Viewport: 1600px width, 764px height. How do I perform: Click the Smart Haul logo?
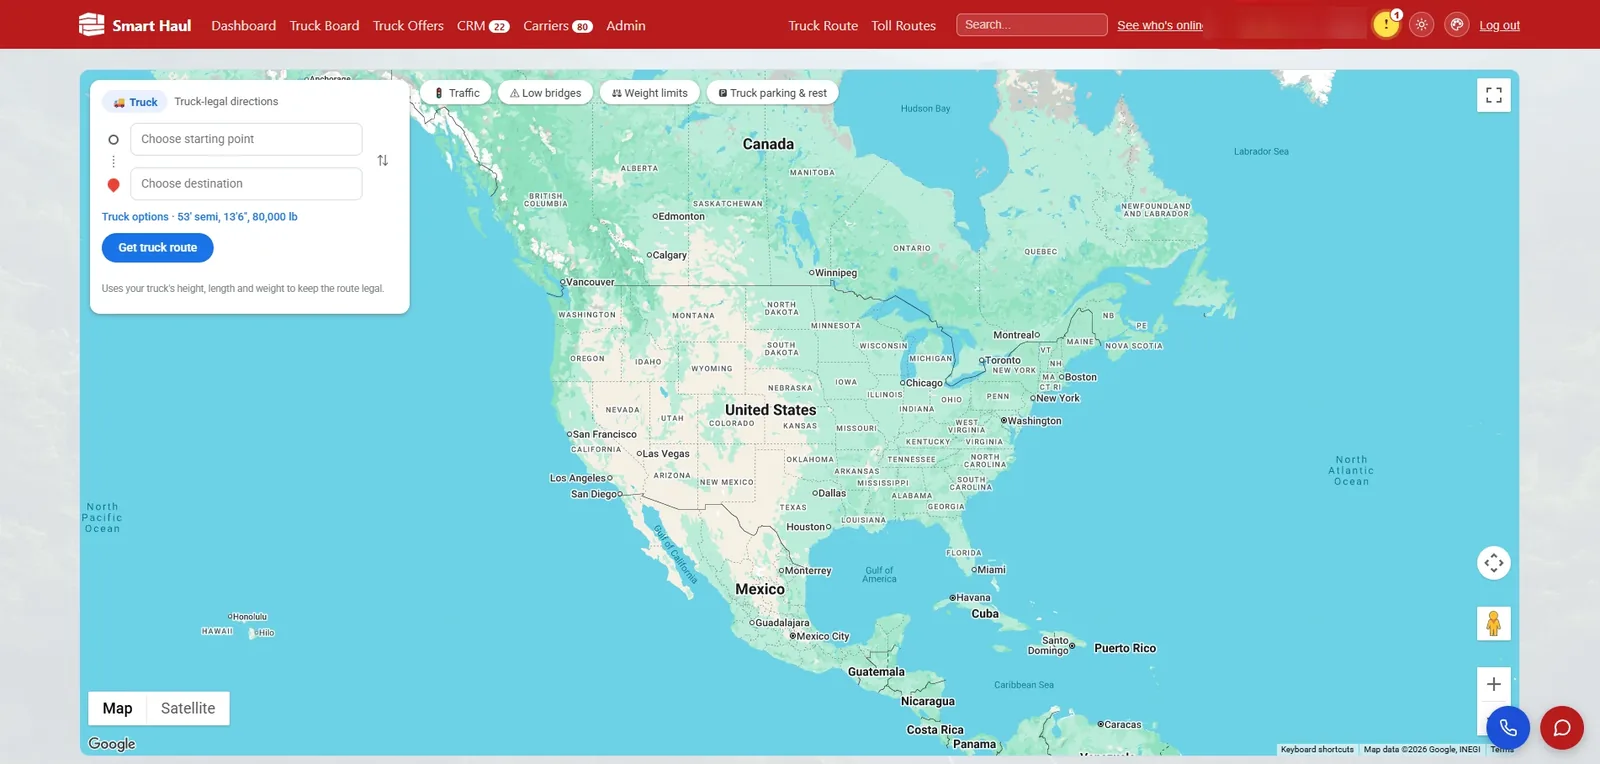(135, 25)
